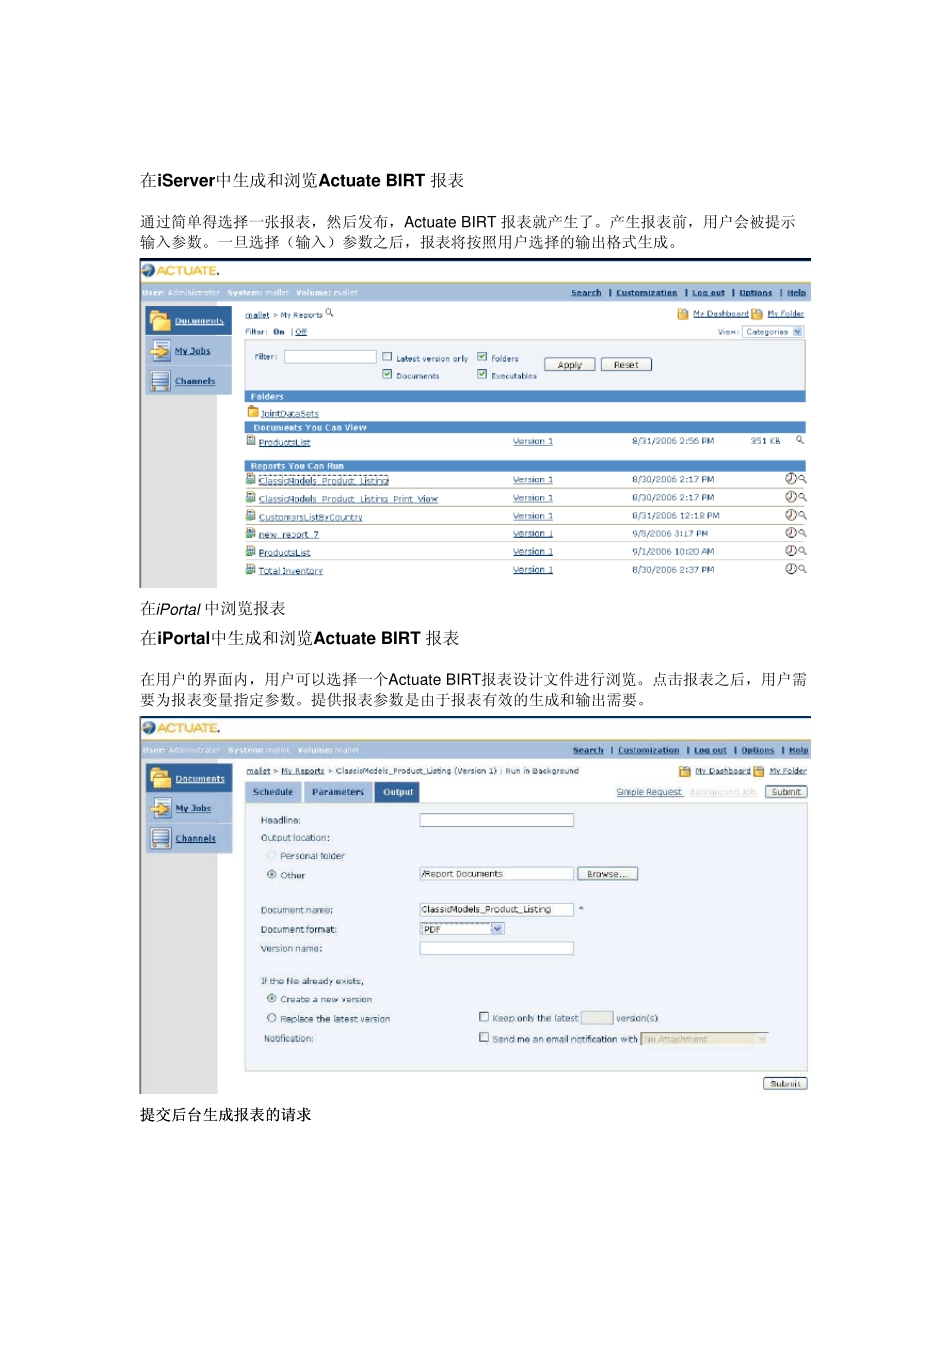Open My Jobs icon on Run in Background page

point(161,808)
